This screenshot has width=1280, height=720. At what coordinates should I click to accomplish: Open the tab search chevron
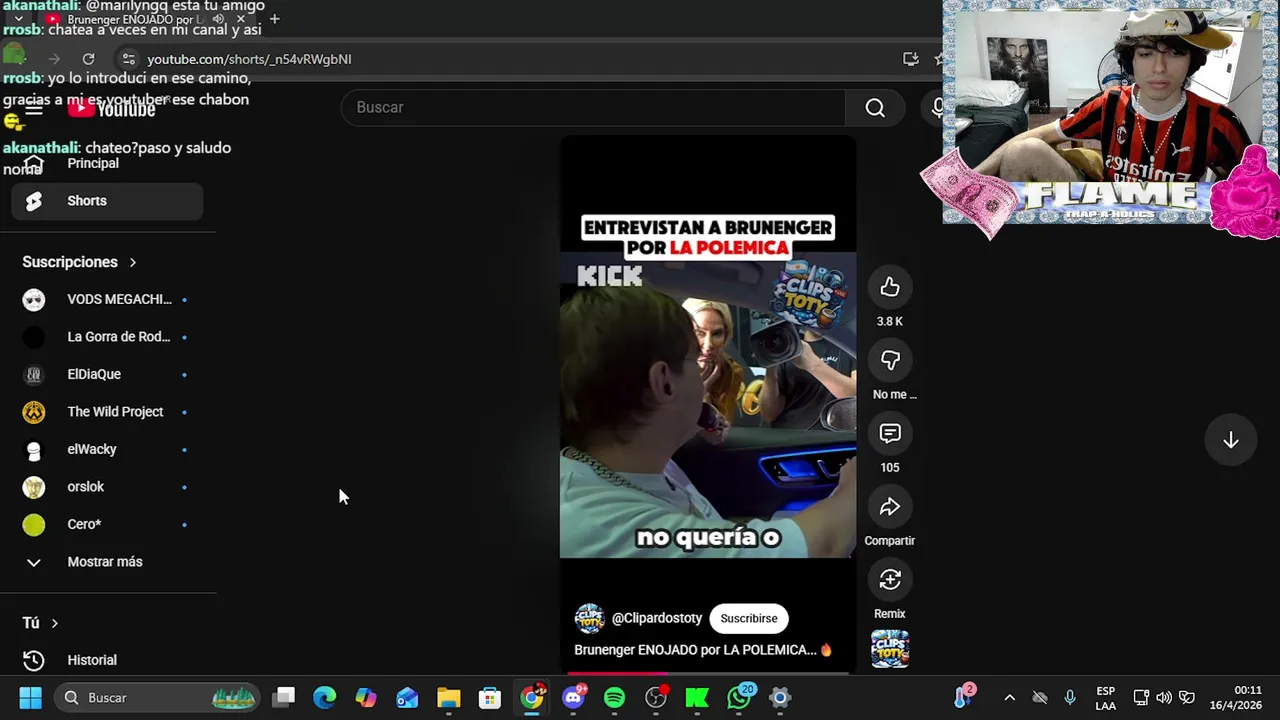click(18, 19)
